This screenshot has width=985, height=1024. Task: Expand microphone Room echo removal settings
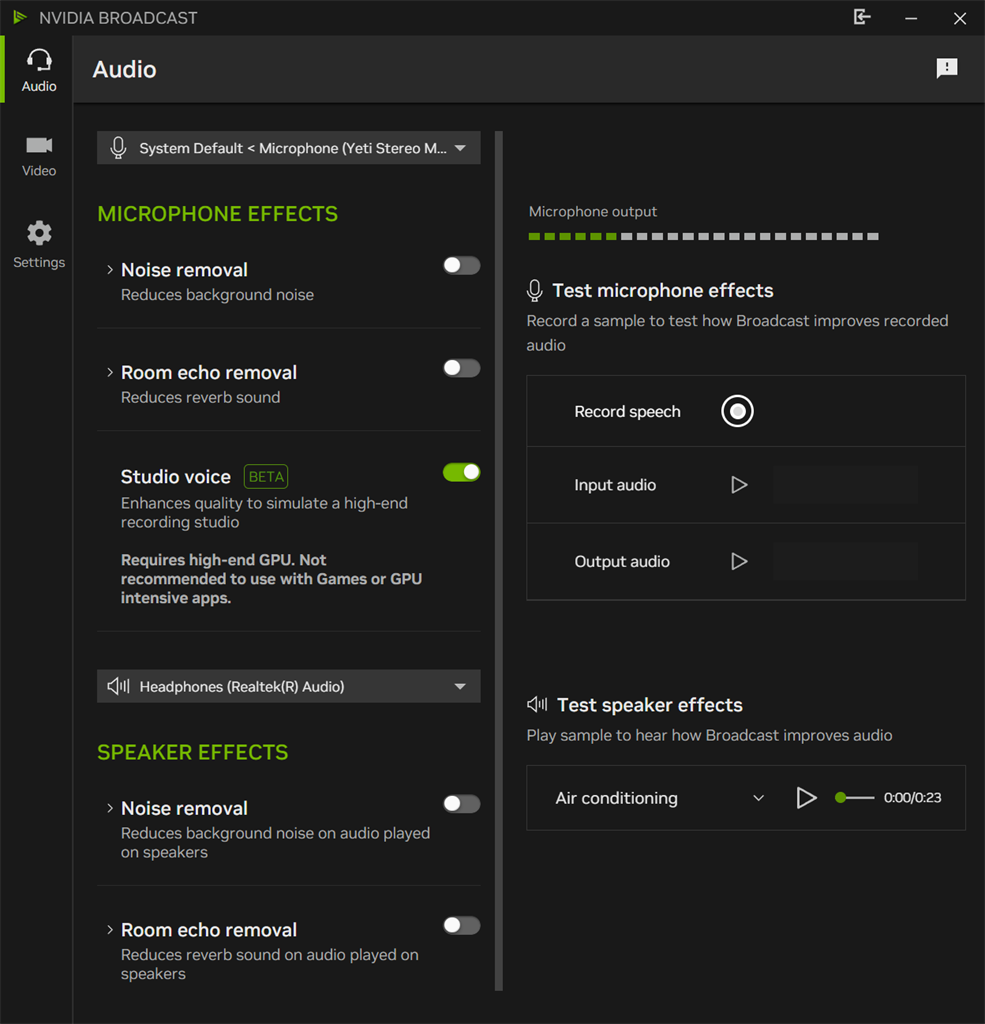110,373
